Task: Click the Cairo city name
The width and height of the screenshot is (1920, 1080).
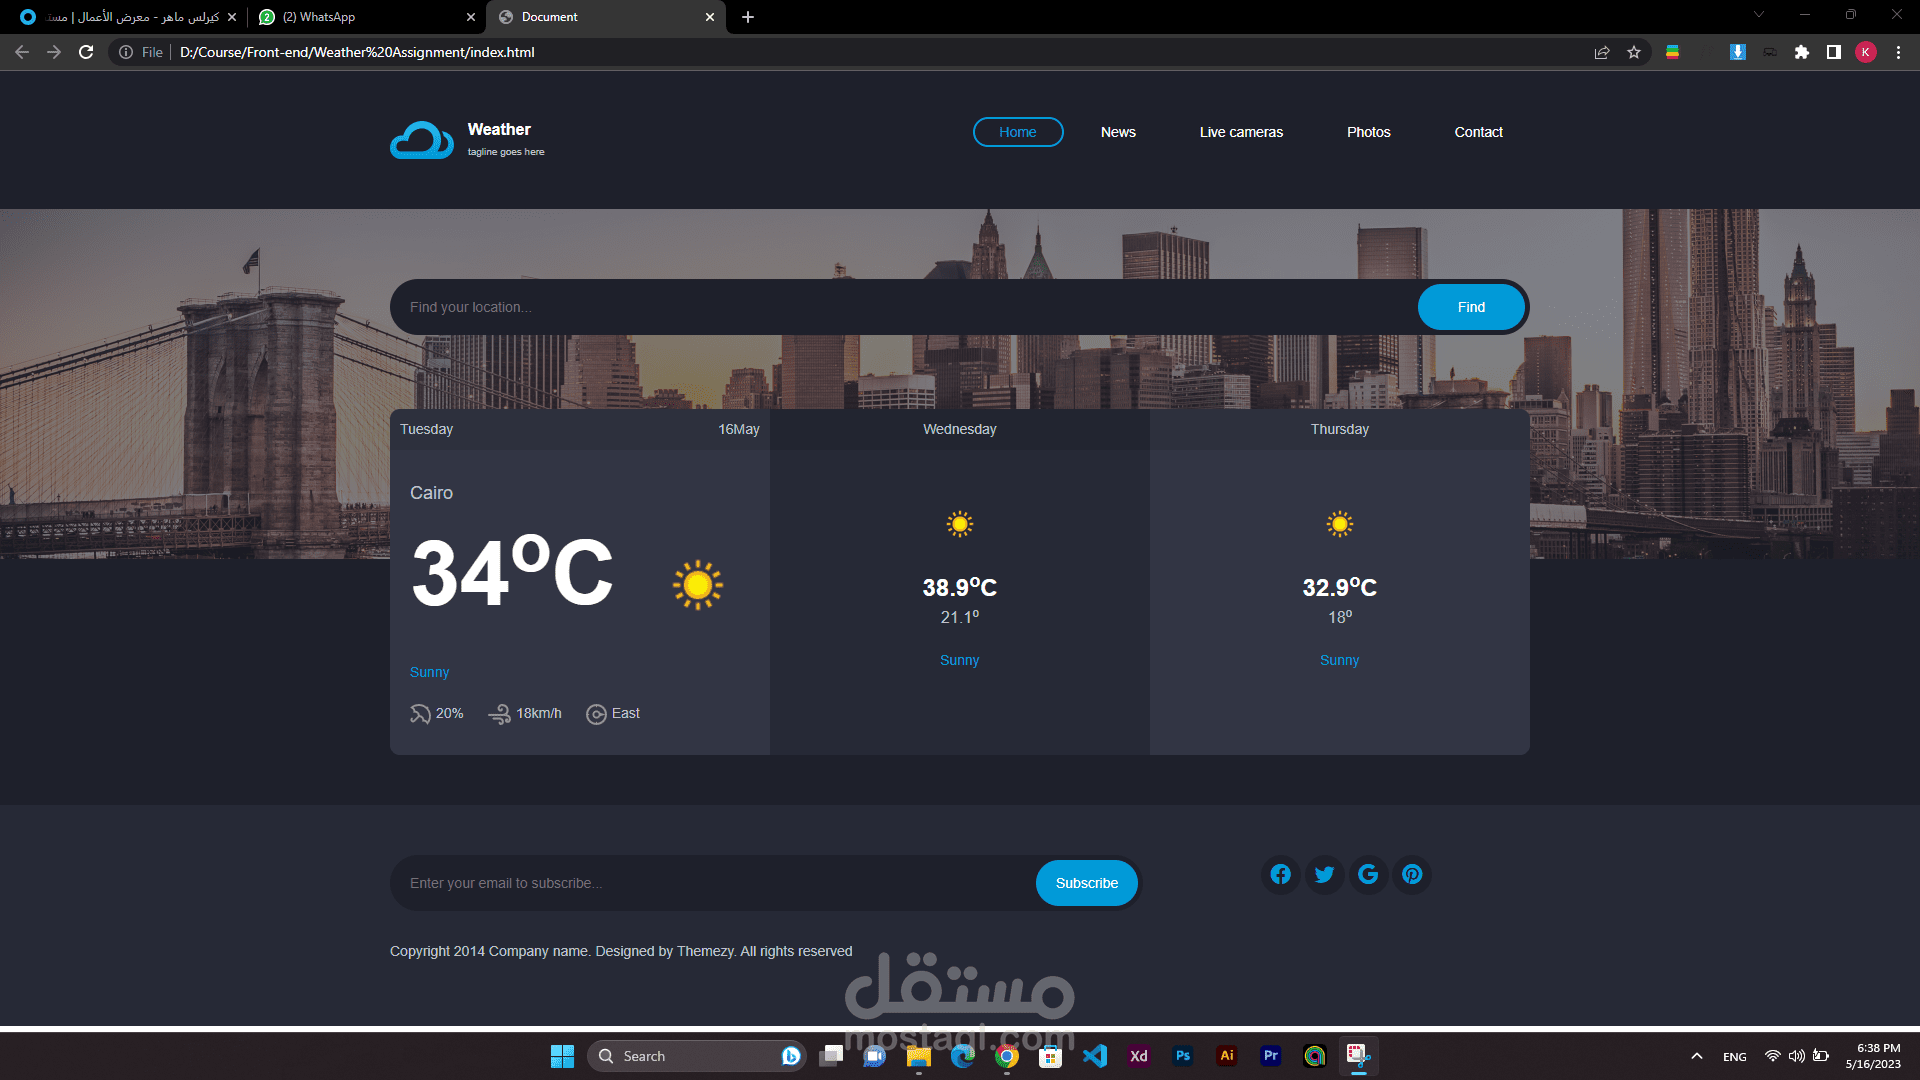Action: 431,493
